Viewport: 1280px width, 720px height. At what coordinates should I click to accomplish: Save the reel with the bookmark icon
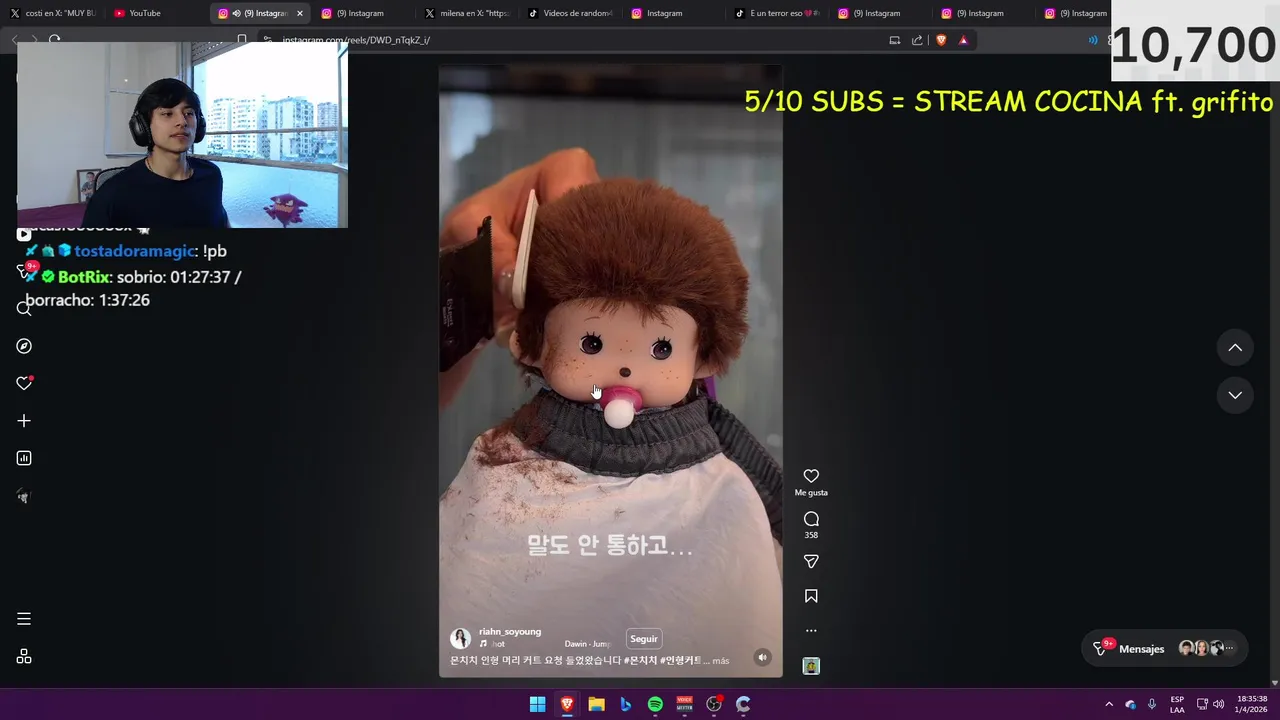pos(811,596)
